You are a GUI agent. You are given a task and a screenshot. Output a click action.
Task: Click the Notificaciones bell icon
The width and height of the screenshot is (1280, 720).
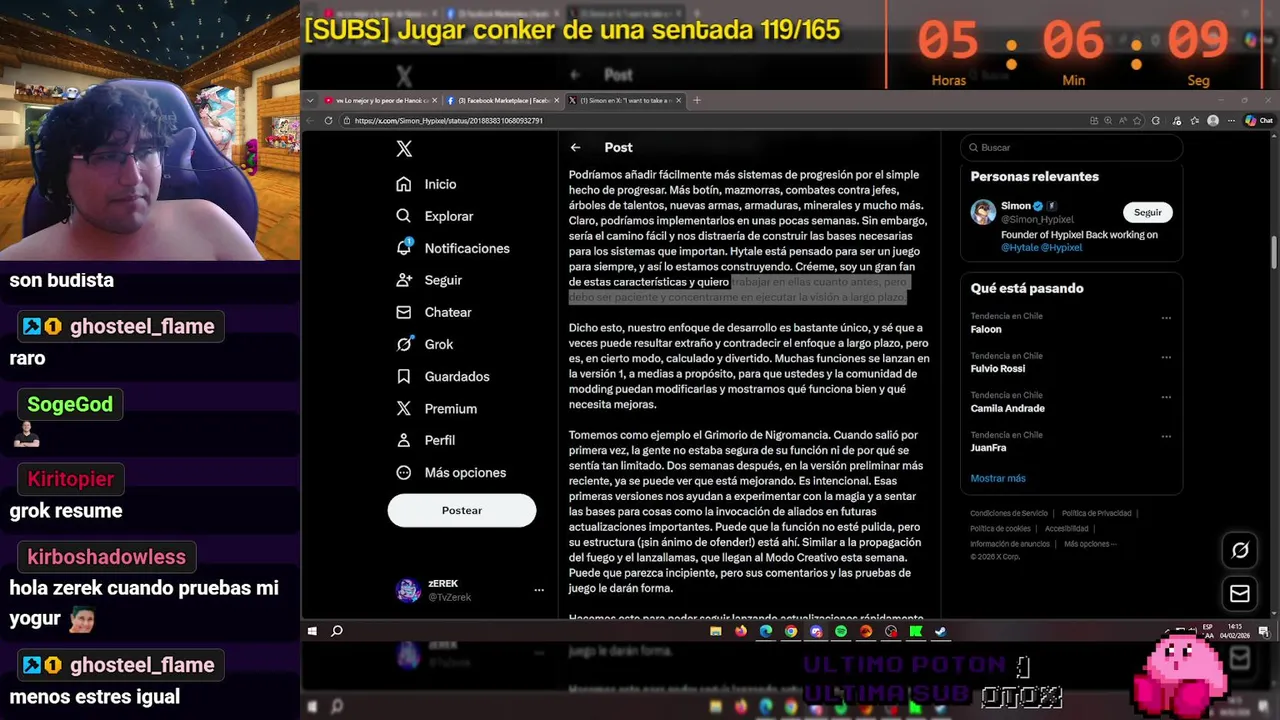click(x=404, y=247)
